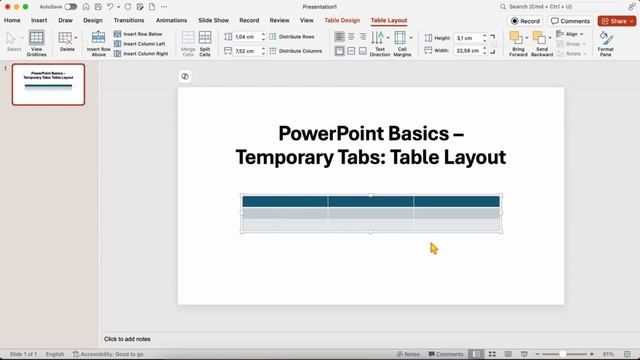Click the Save icon in title bar
The image size is (640, 360).
(x=98, y=7)
